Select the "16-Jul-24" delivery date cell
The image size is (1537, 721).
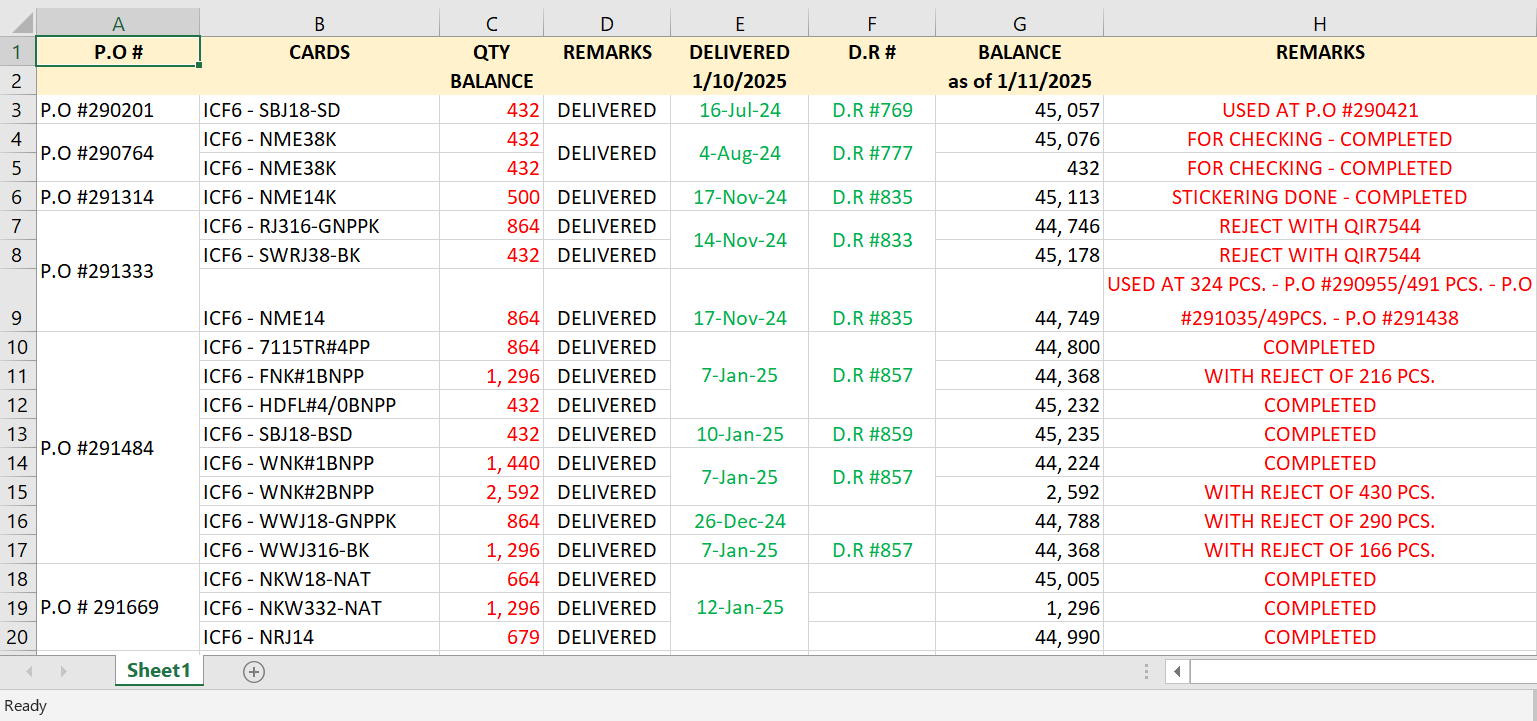739,110
